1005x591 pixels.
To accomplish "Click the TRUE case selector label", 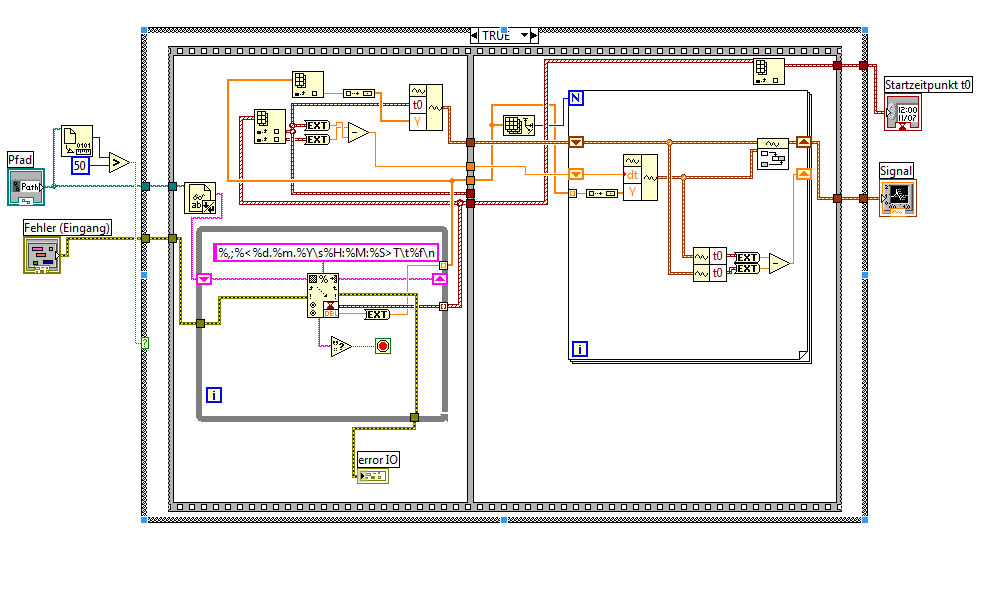I will (497, 36).
